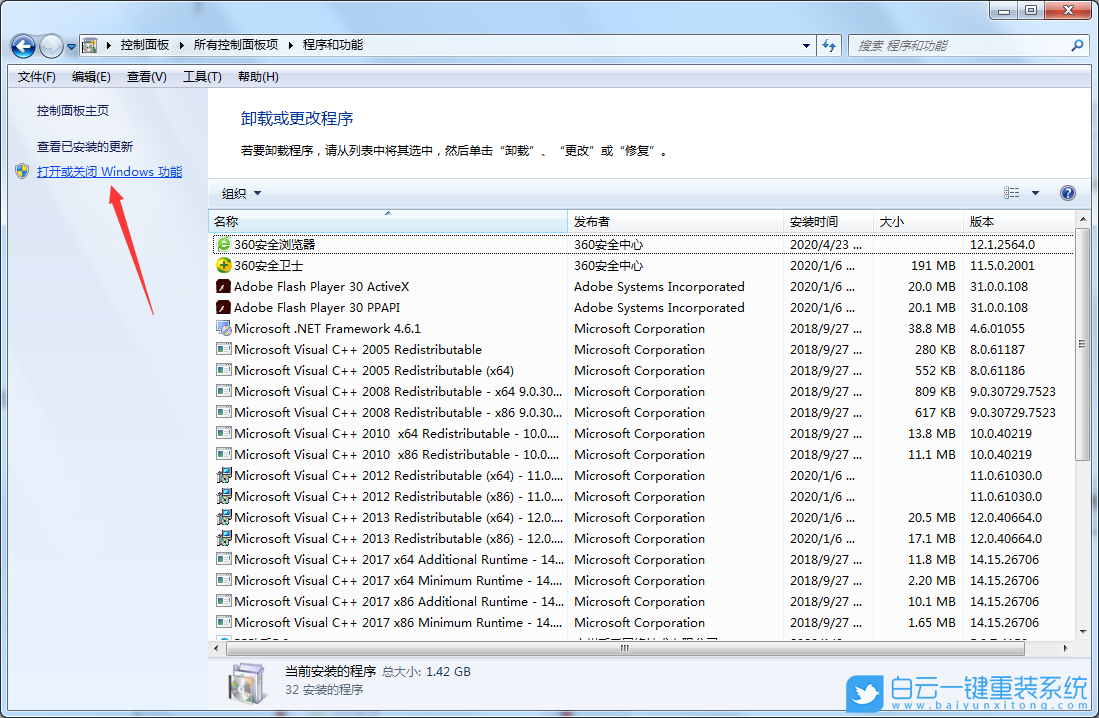Click the shield icon beside Windows 功能 link
This screenshot has height=718, width=1099.
(22, 171)
